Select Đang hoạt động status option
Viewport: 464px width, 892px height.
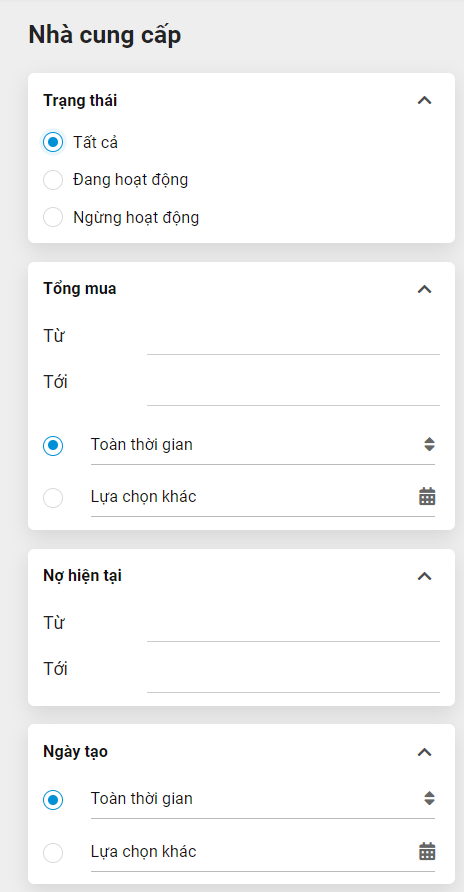[53, 180]
